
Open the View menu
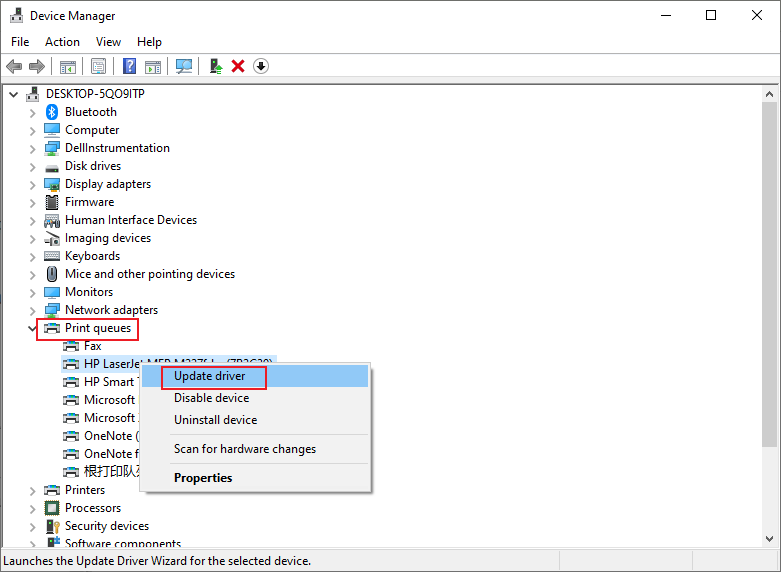point(108,42)
